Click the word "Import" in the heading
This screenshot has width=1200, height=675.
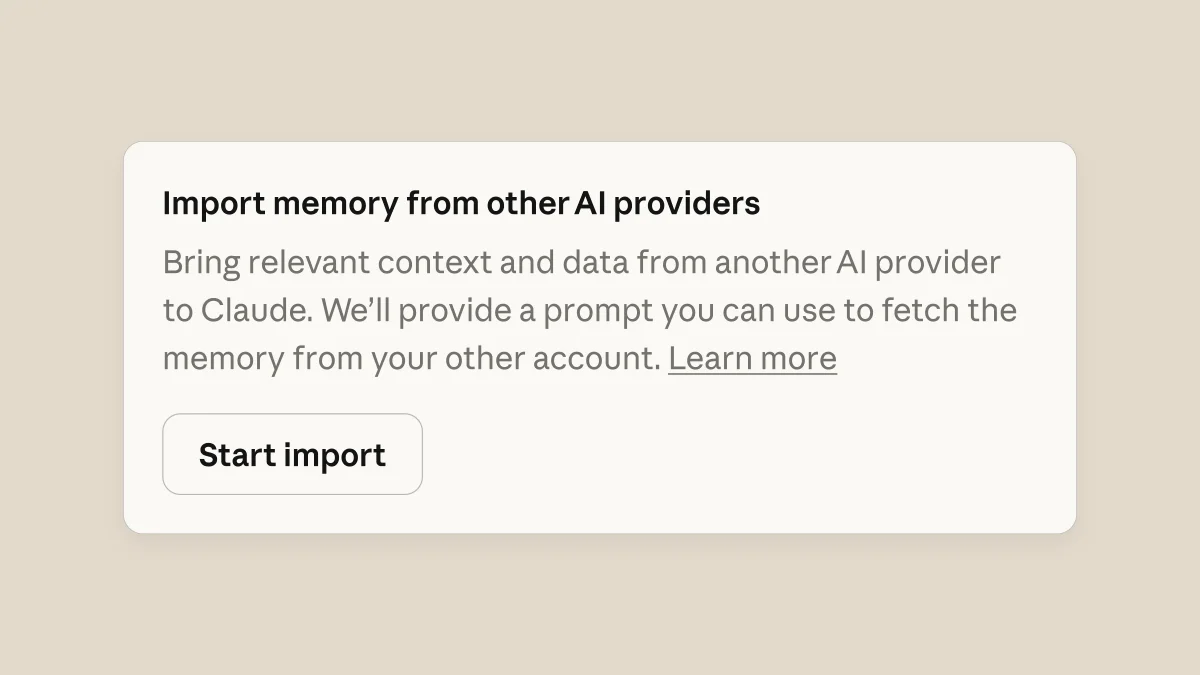[x=212, y=204]
